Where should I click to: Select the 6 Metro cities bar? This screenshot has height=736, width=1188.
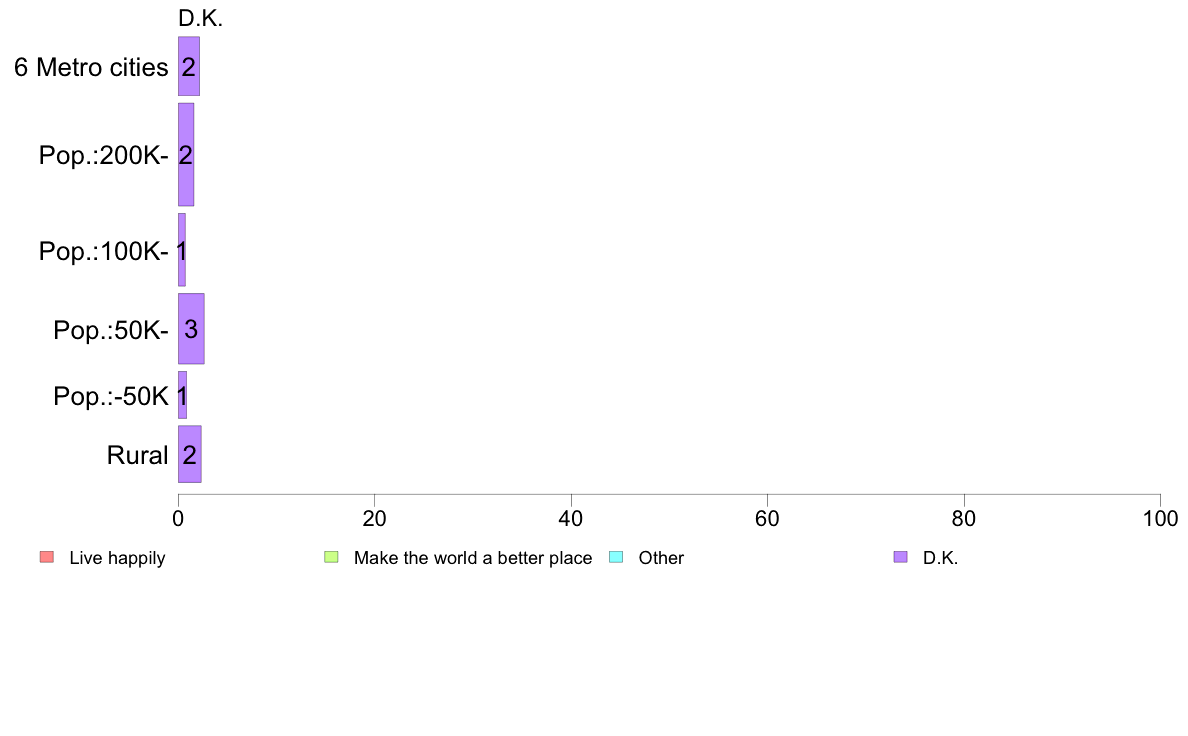189,67
